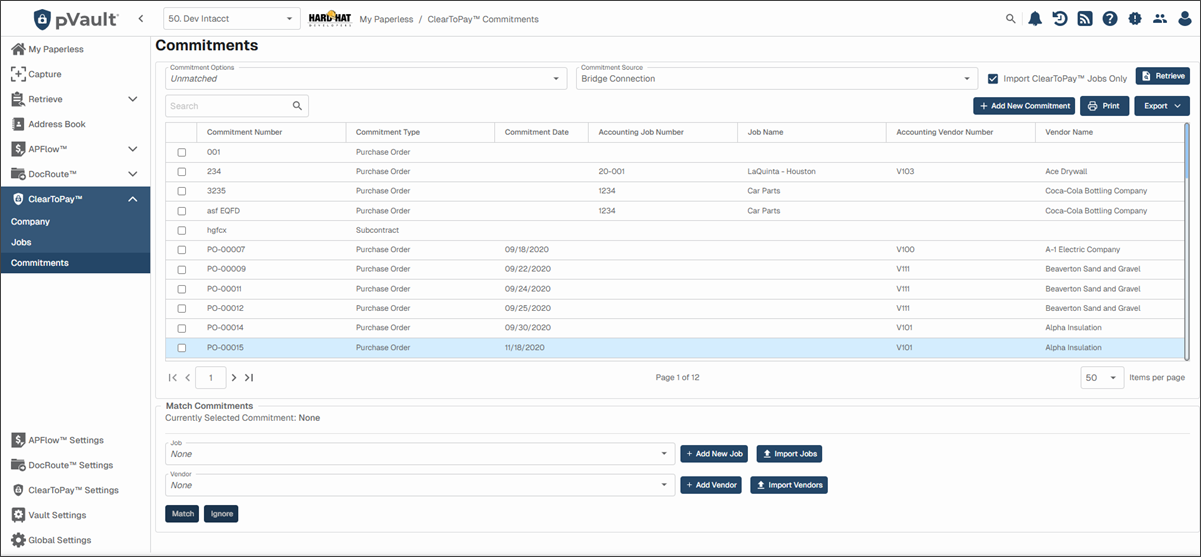Viewport: 1201px width, 557px height.
Task: Open the user profile icon
Action: (x=1185, y=19)
